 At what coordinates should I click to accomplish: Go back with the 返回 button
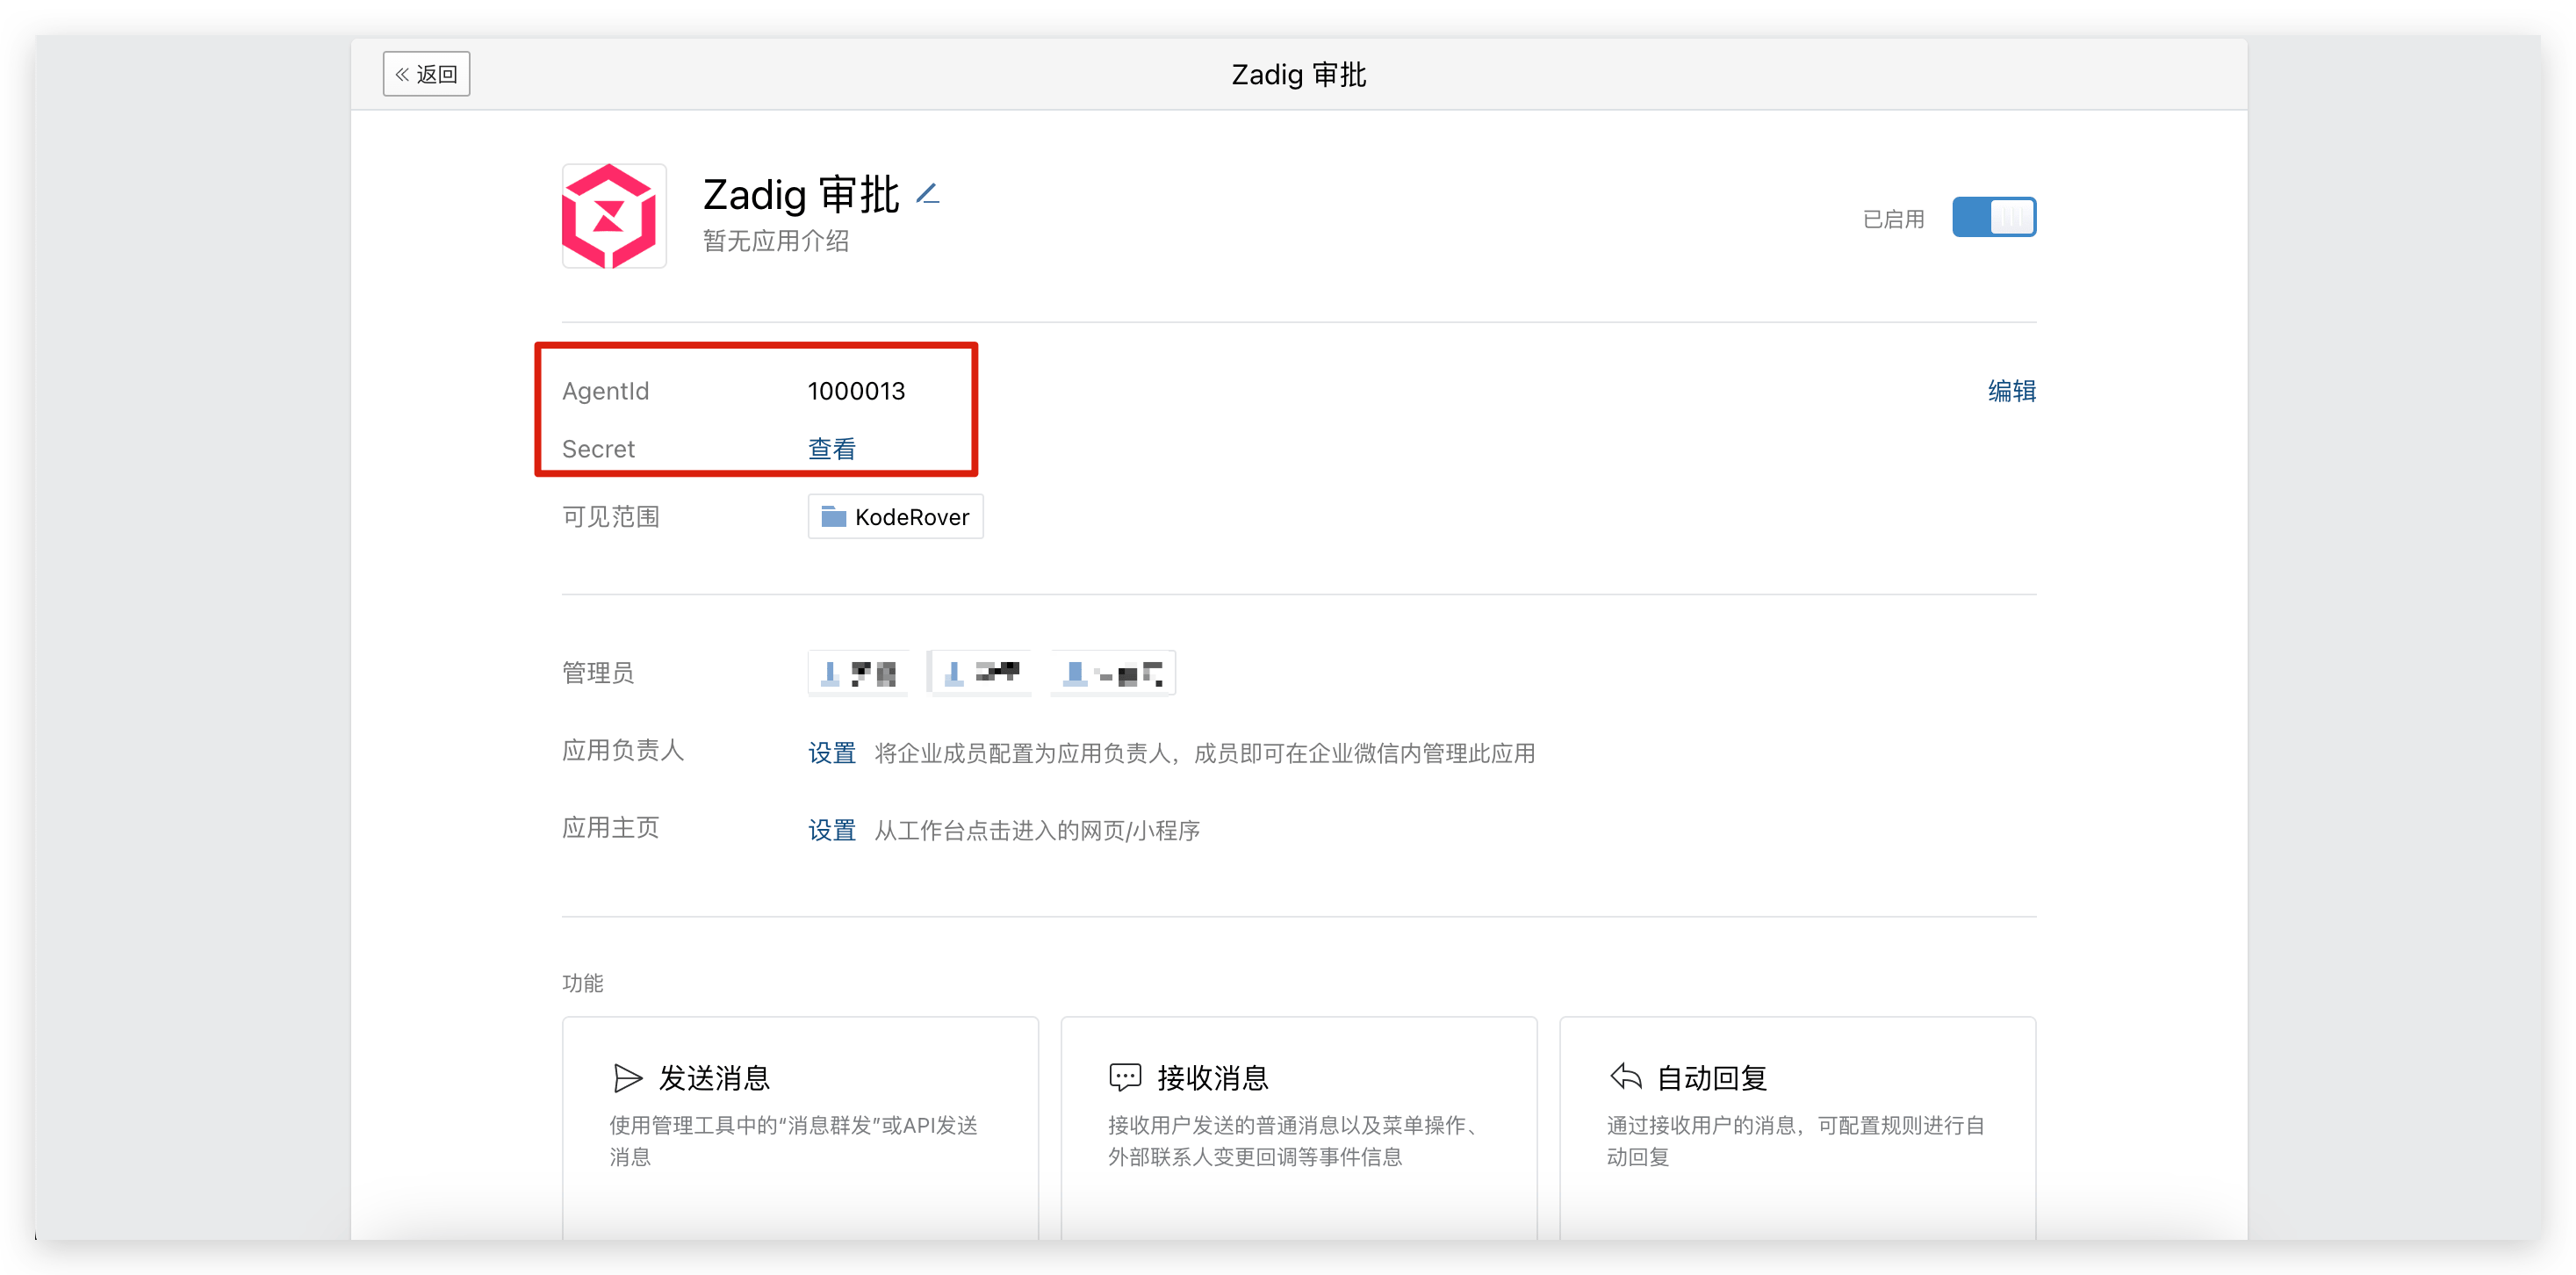click(426, 74)
